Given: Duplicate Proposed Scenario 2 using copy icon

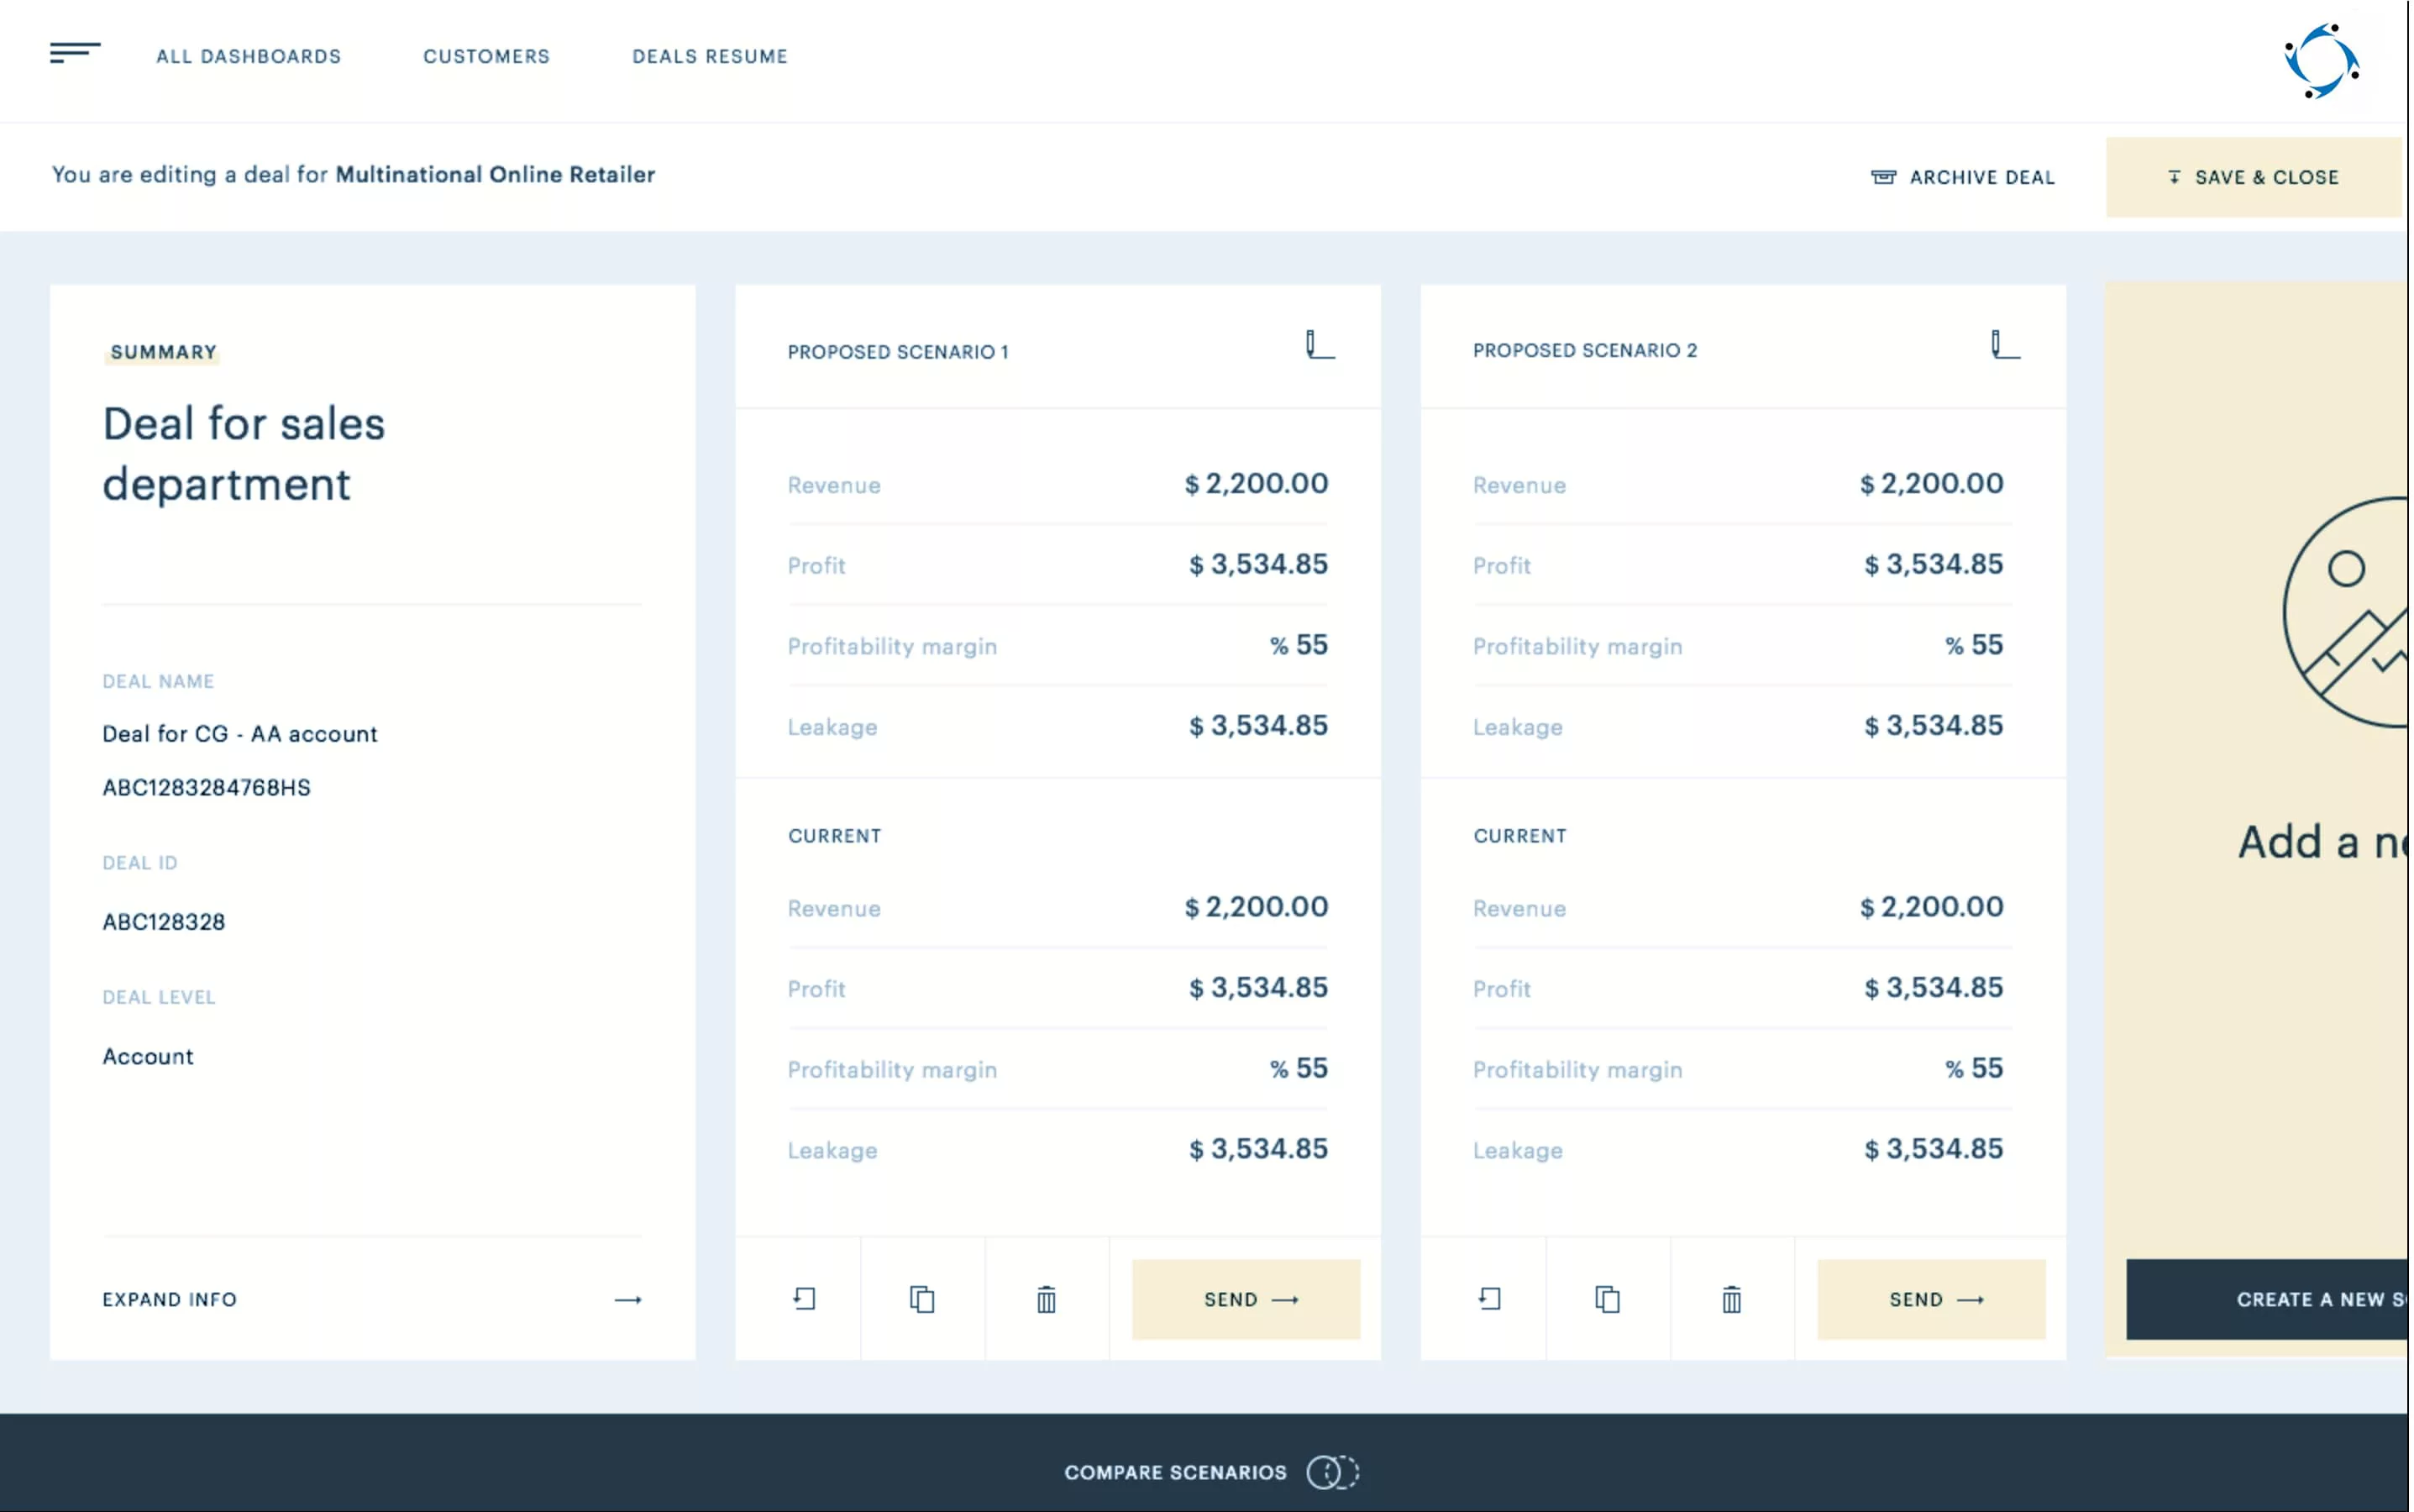Looking at the screenshot, I should (1608, 1299).
